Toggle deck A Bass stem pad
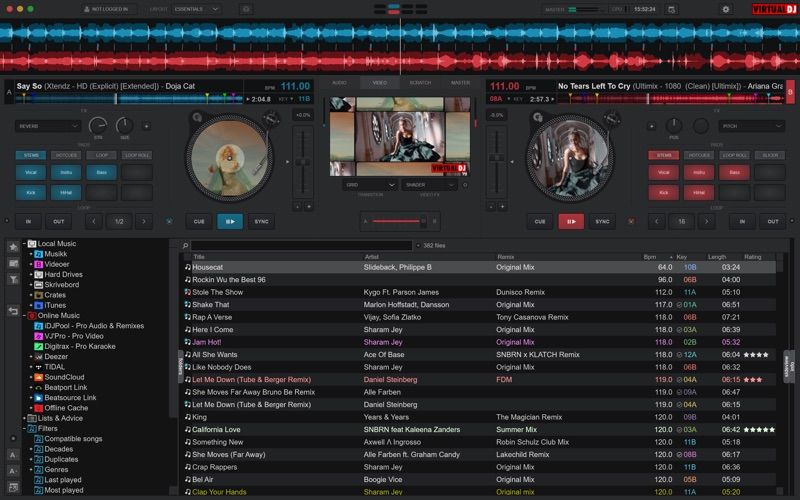This screenshot has height=500, width=800. 102,172
